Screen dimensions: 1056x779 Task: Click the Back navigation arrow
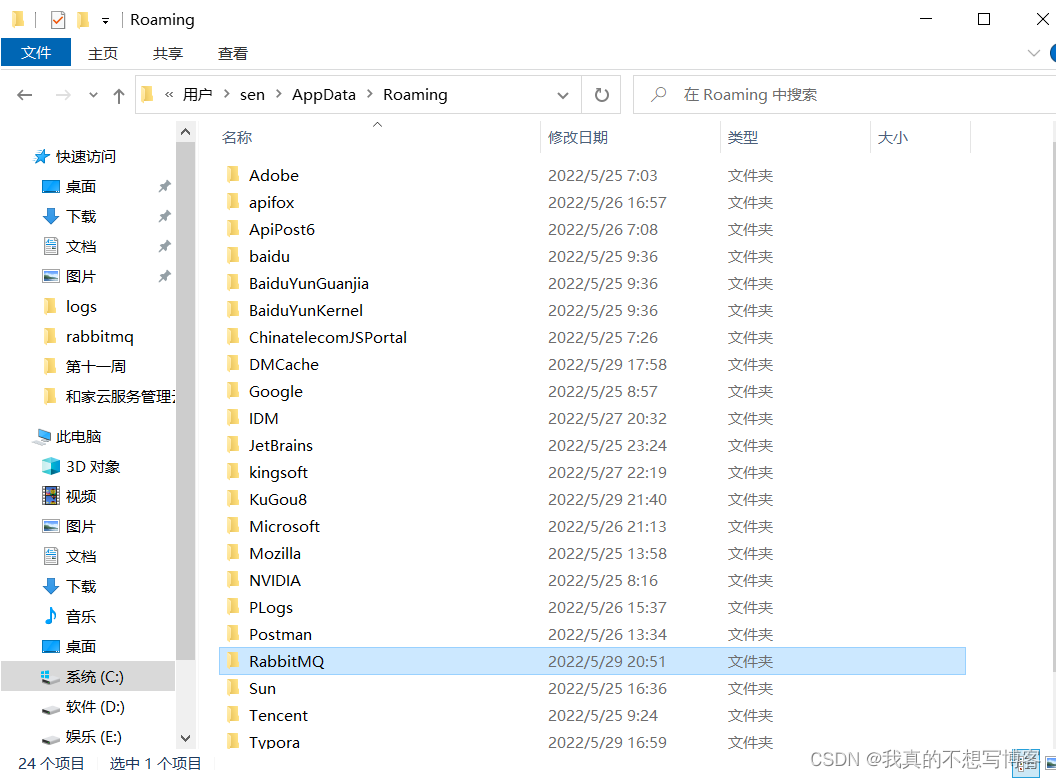tap(25, 95)
